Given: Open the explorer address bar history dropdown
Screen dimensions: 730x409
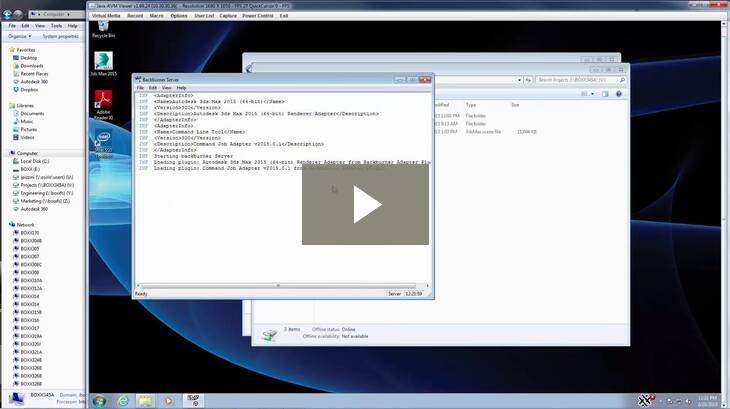Looking at the screenshot, I should coord(519,80).
